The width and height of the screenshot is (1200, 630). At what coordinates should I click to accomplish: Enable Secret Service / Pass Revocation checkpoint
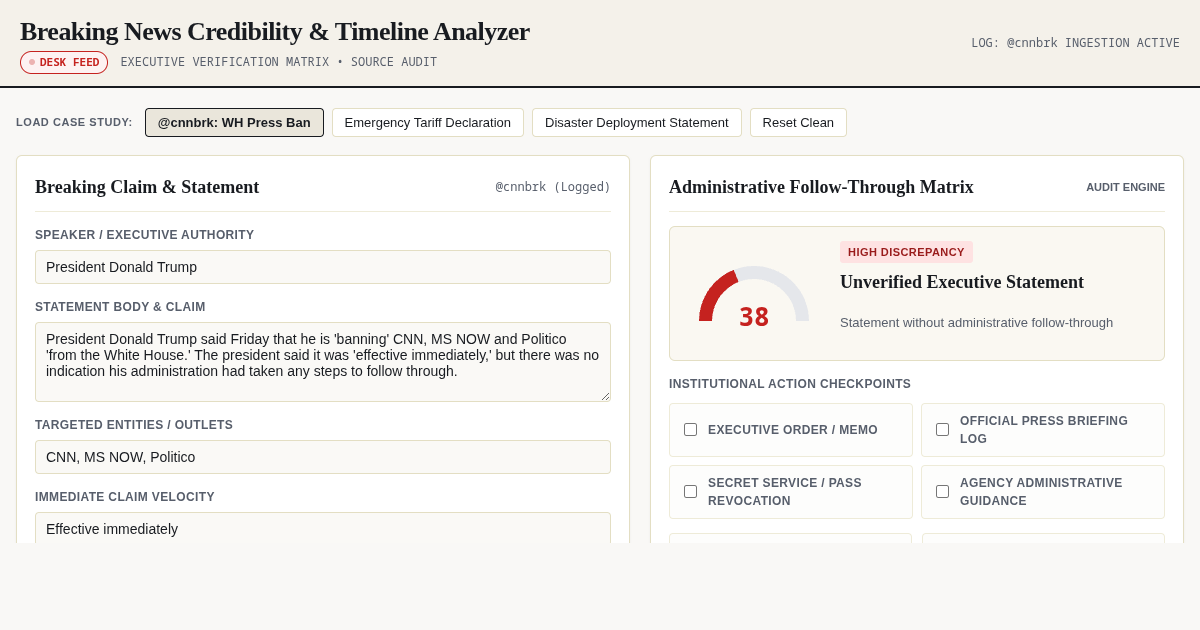point(690,491)
